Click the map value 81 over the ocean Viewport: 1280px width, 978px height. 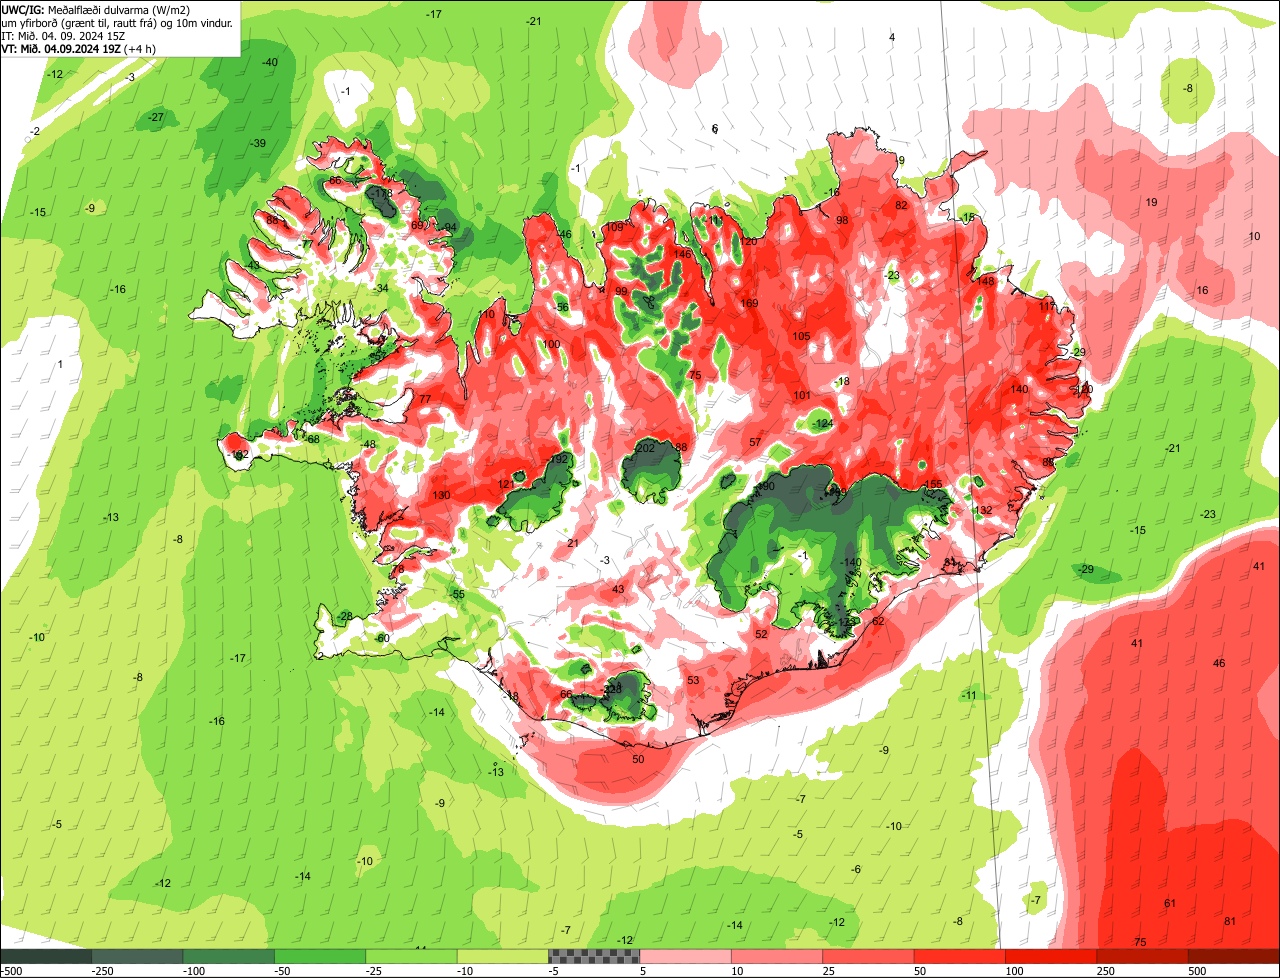point(1230,921)
